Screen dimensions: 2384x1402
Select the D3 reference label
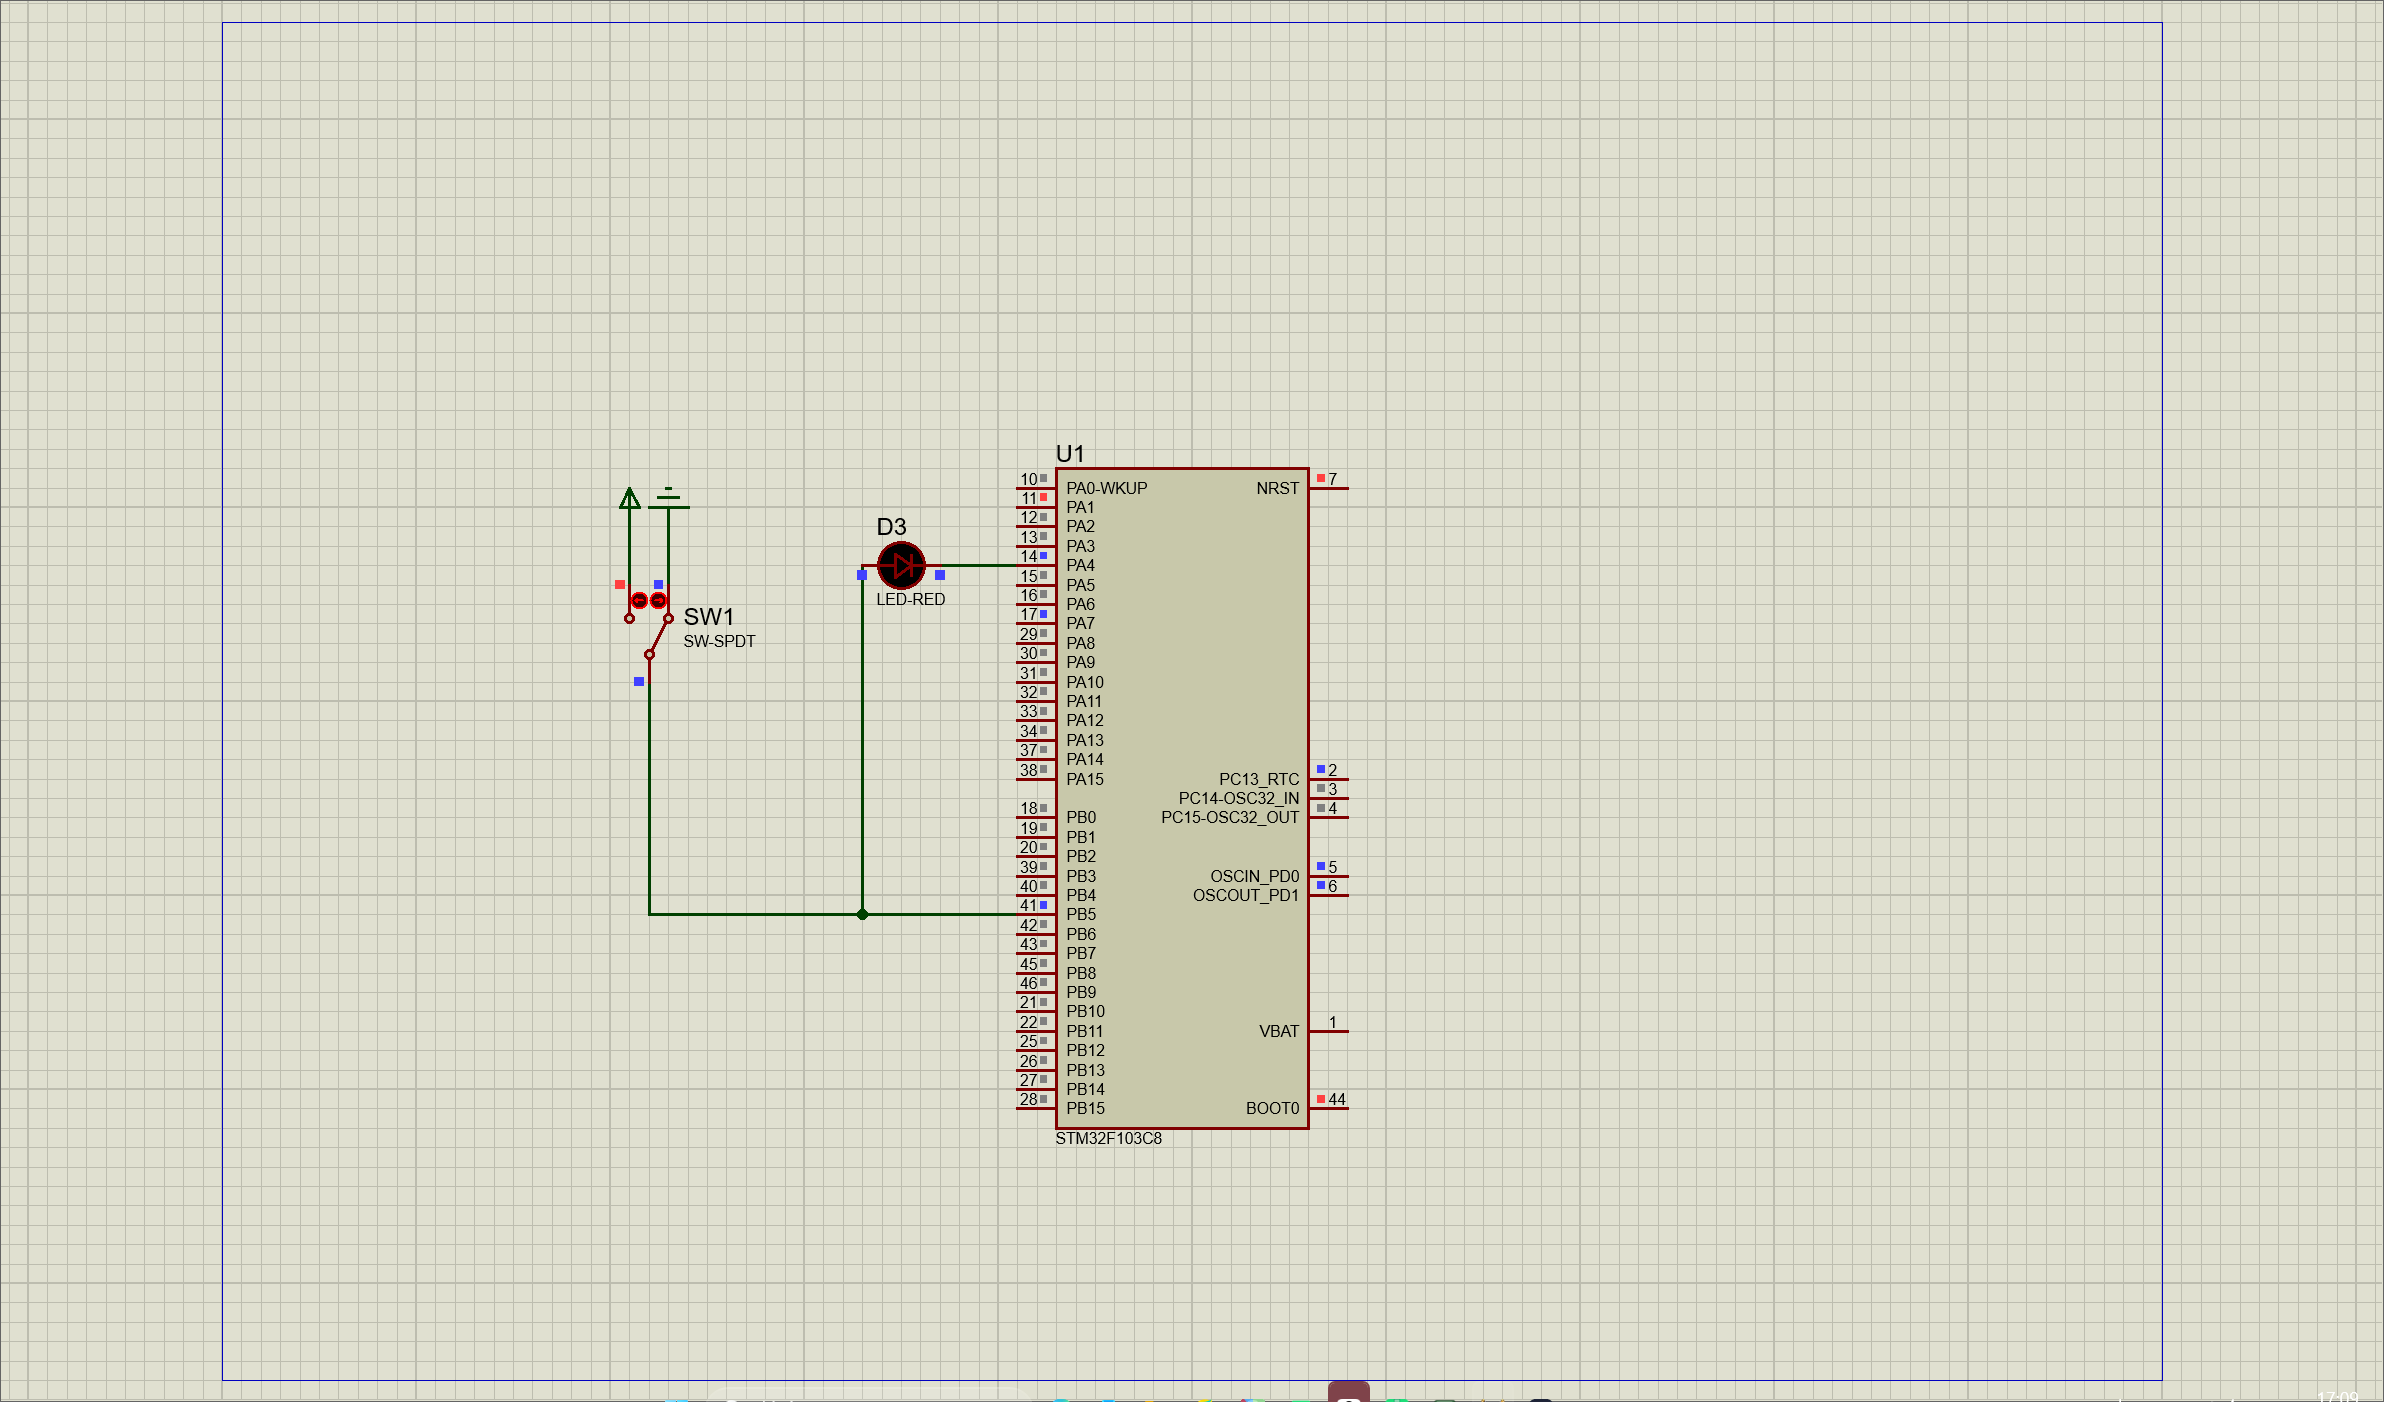[x=891, y=527]
